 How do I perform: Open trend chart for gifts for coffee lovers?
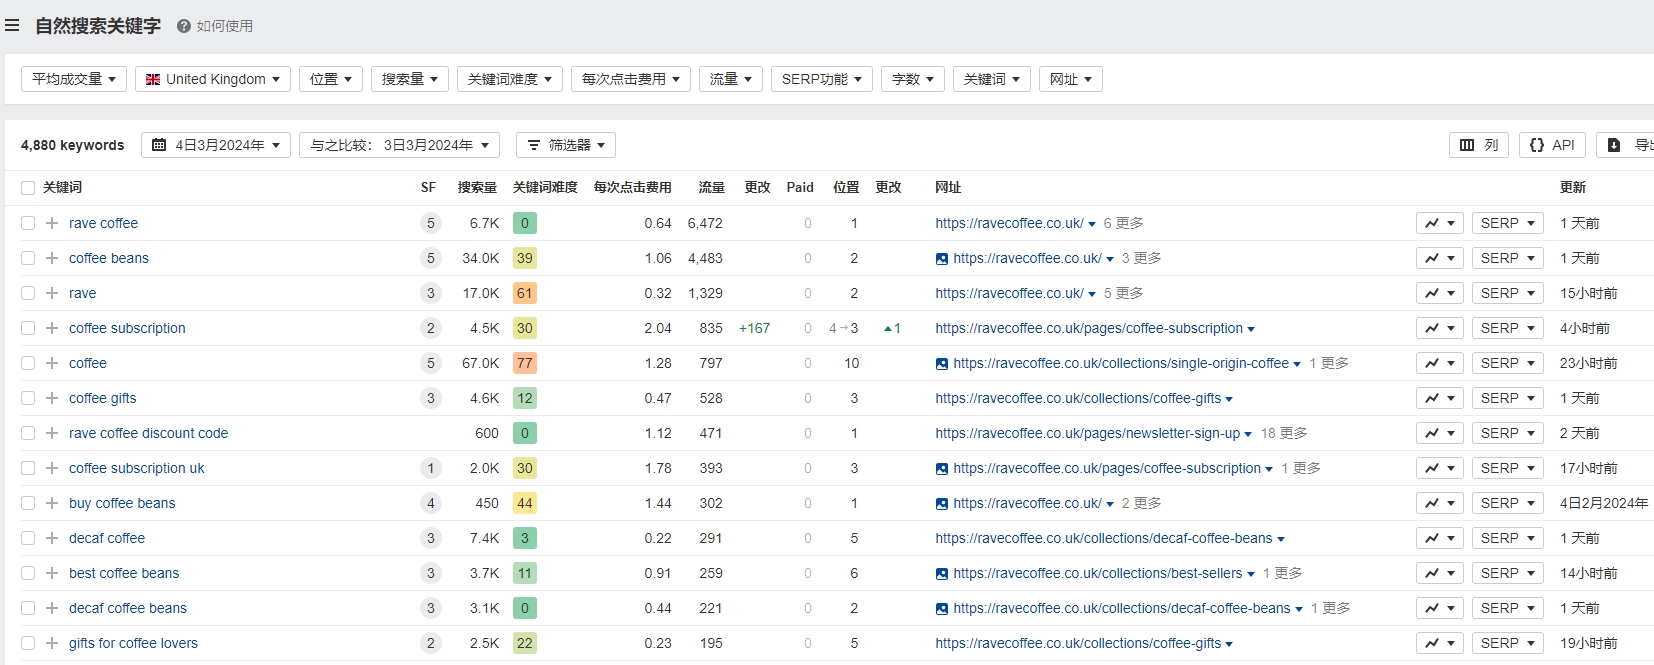click(x=1440, y=643)
